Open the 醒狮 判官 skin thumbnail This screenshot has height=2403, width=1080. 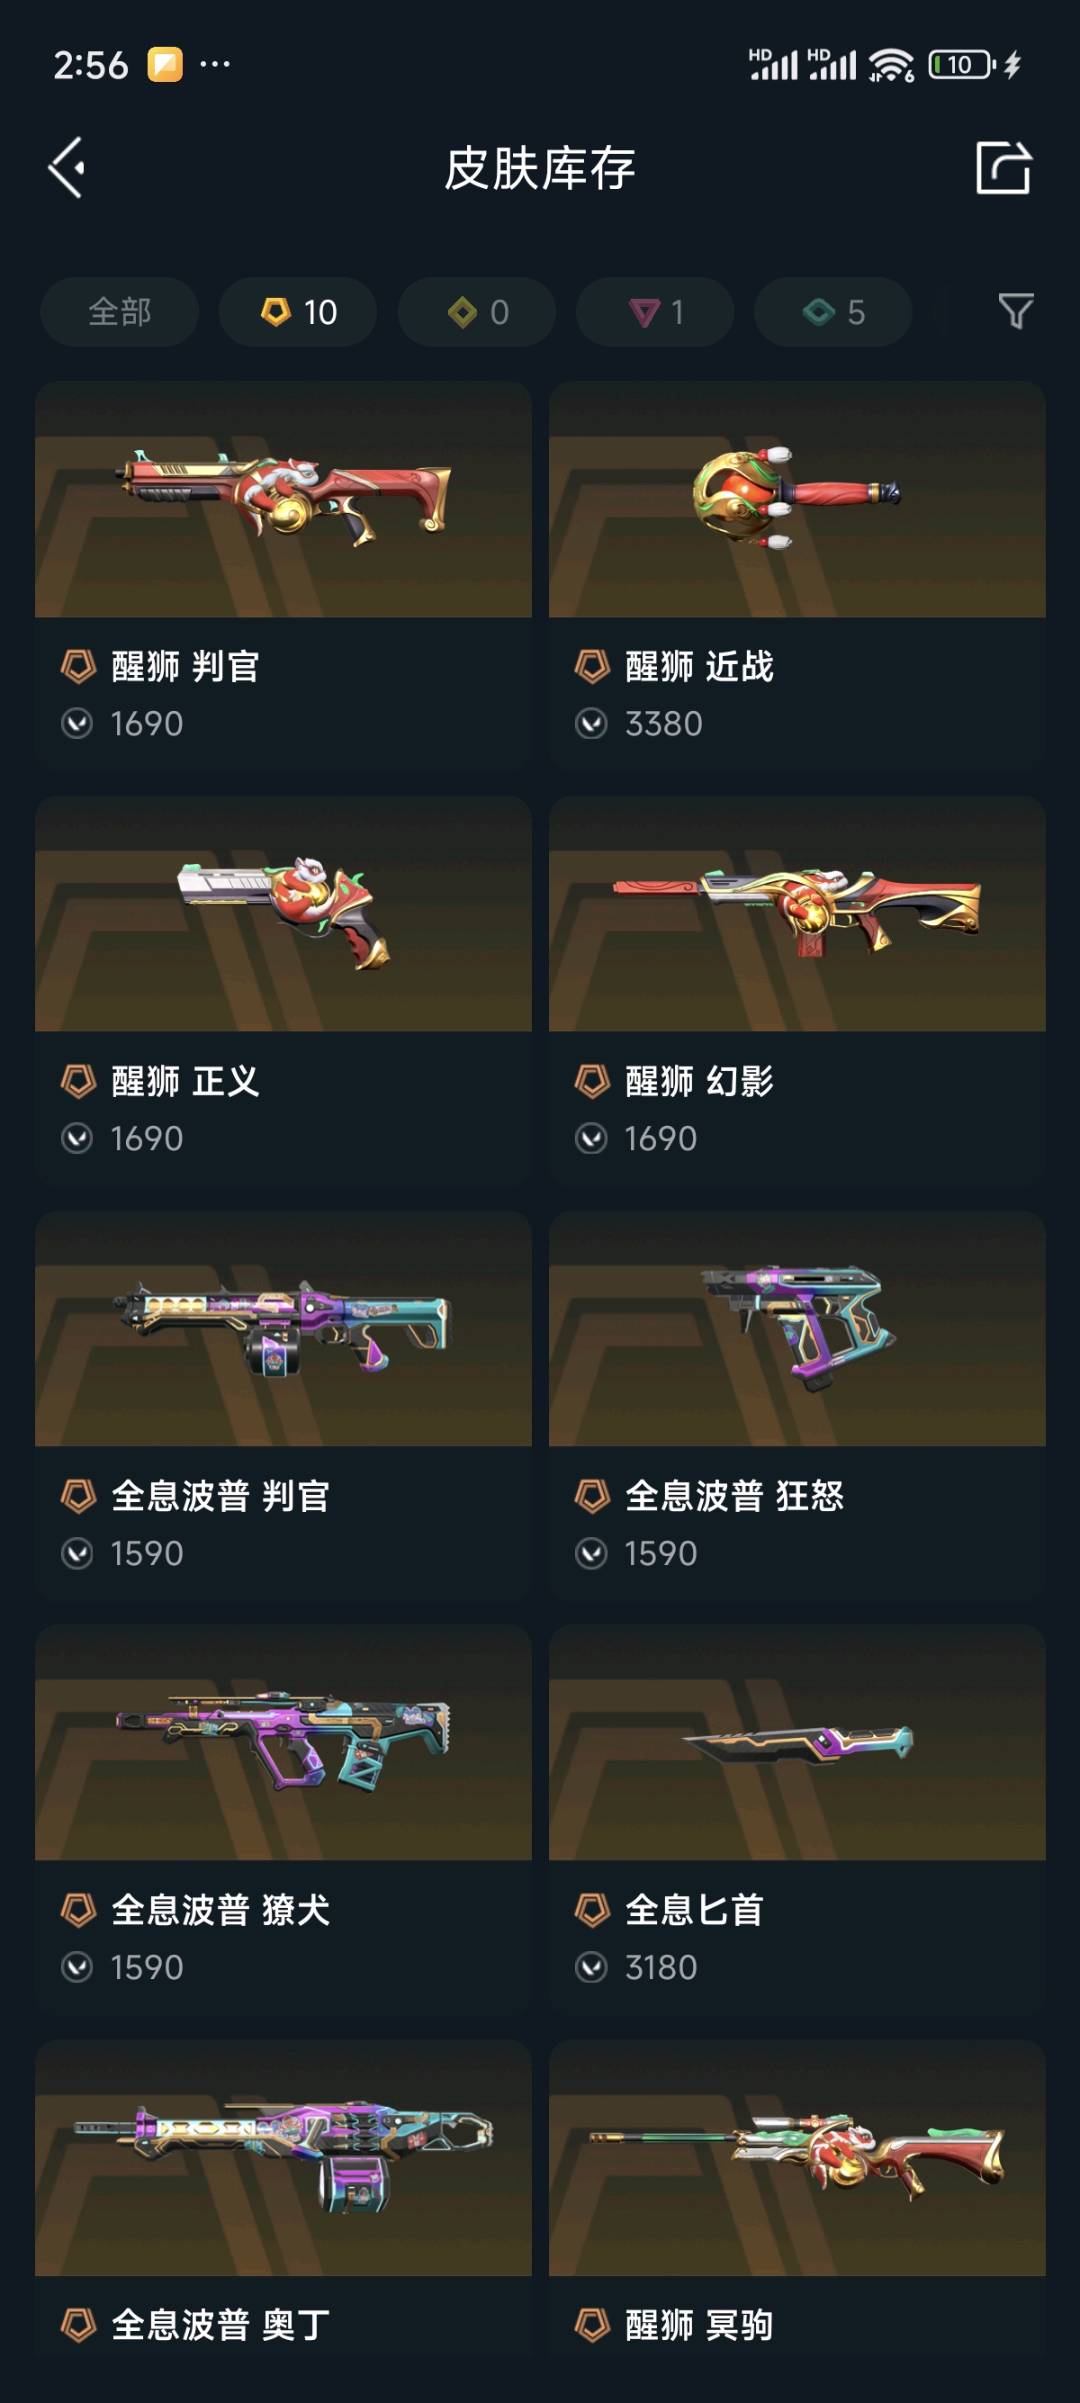283,499
